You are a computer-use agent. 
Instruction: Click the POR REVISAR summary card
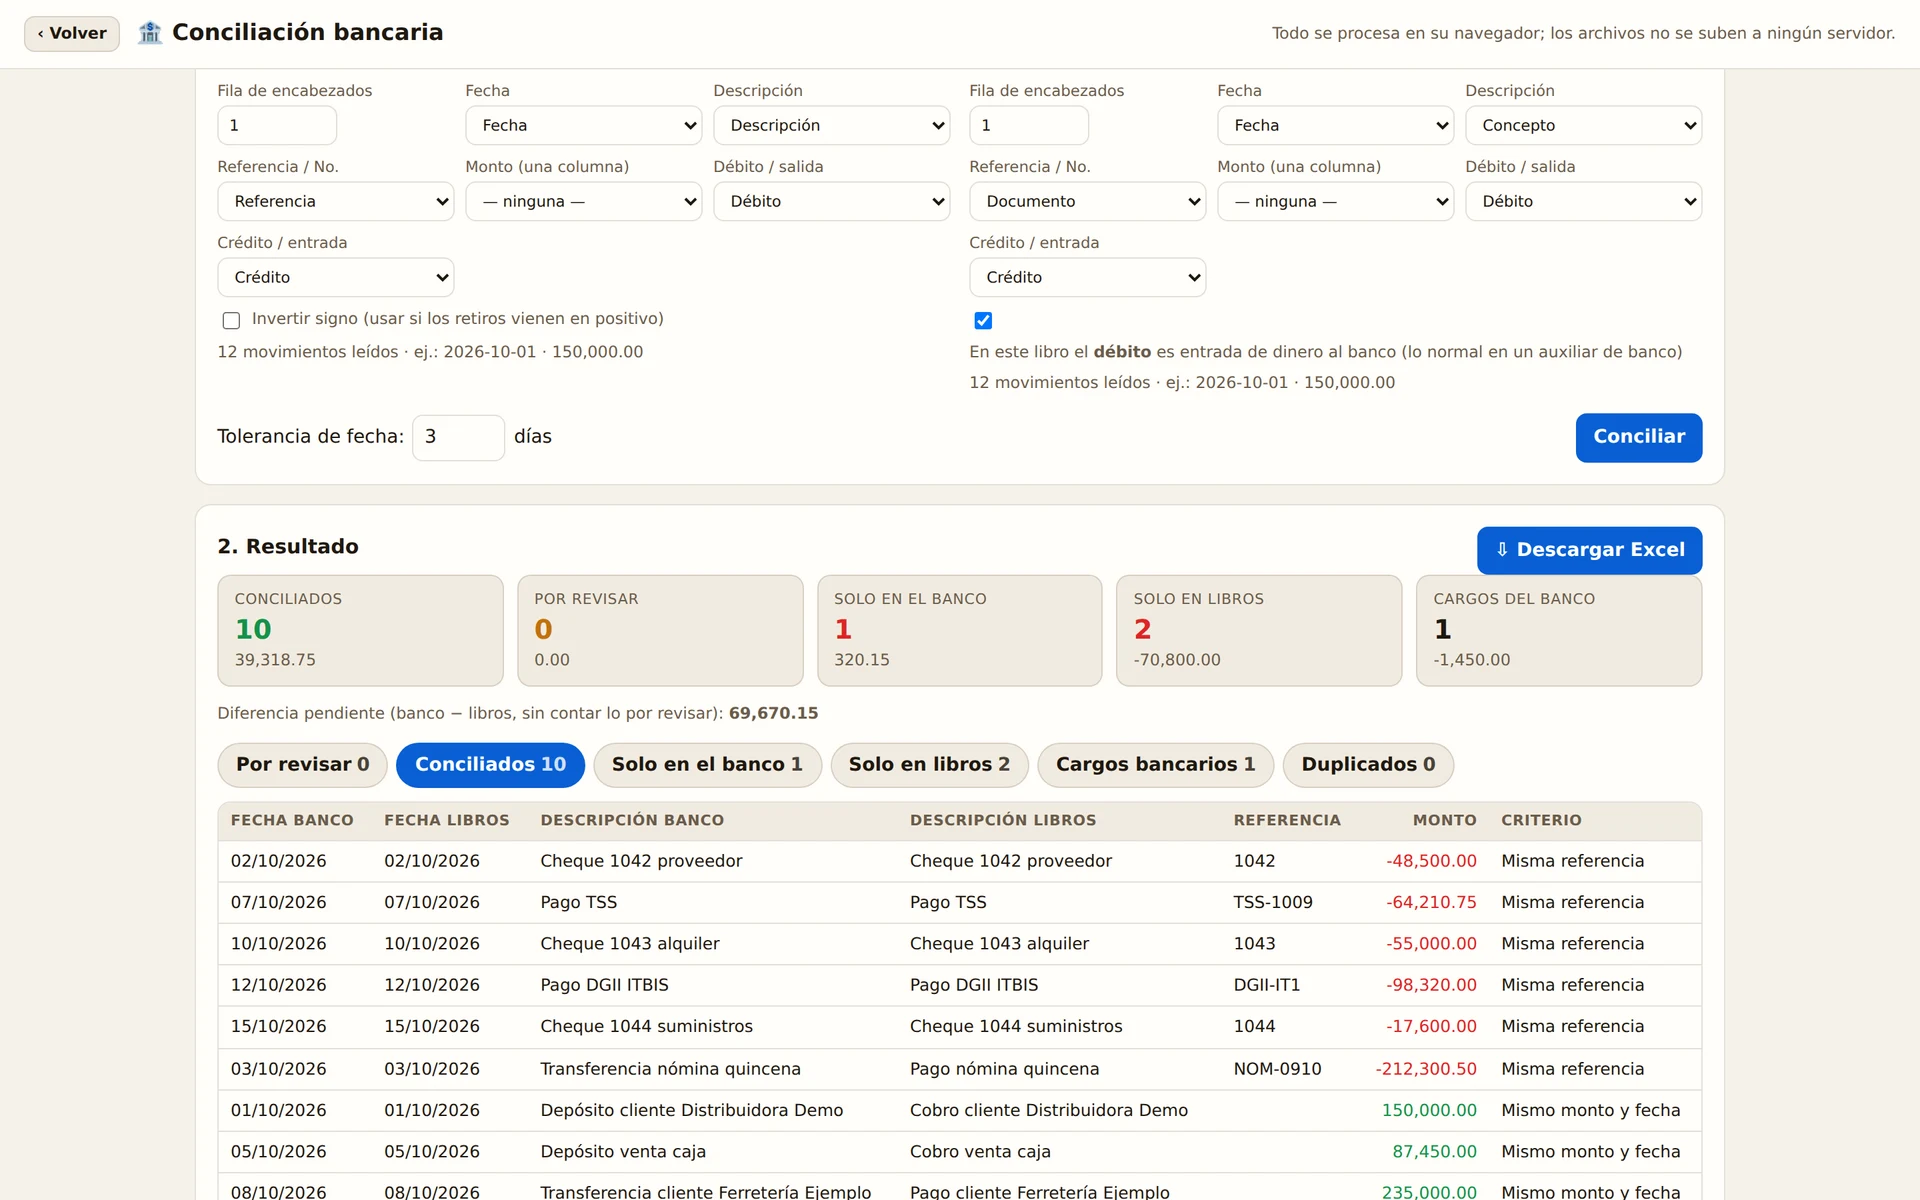[660, 630]
